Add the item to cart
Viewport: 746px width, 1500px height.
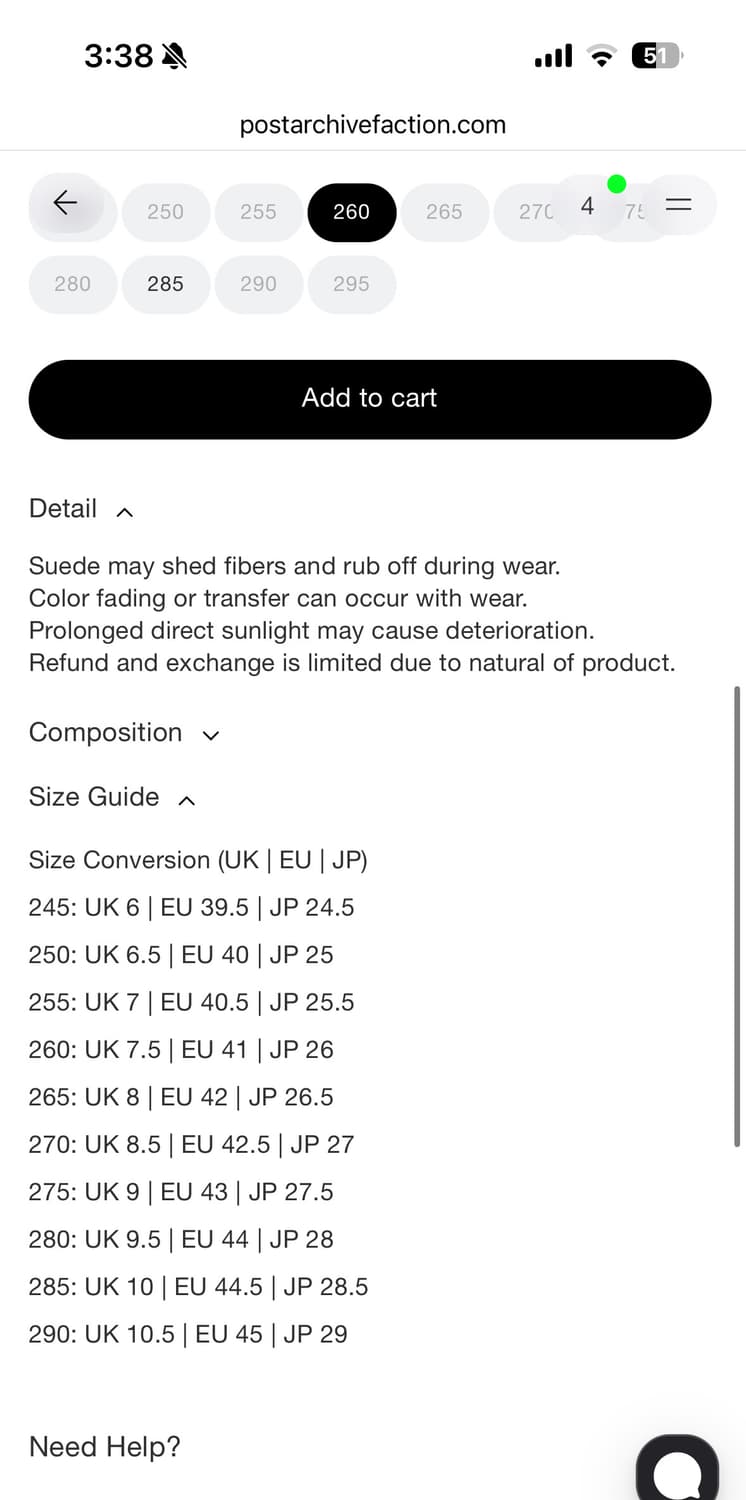click(370, 399)
